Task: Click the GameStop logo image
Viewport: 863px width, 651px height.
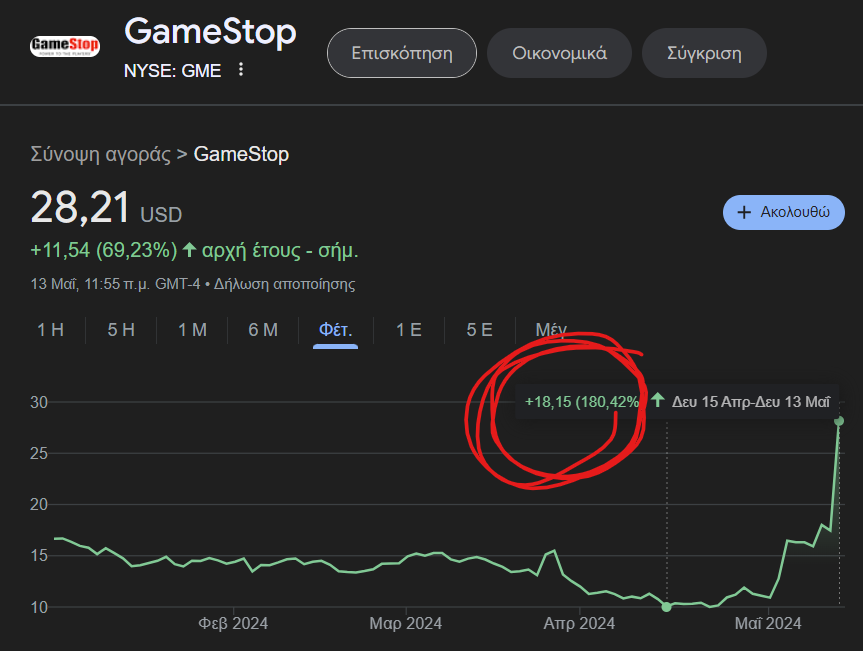Action: pyautogui.click(x=65, y=46)
